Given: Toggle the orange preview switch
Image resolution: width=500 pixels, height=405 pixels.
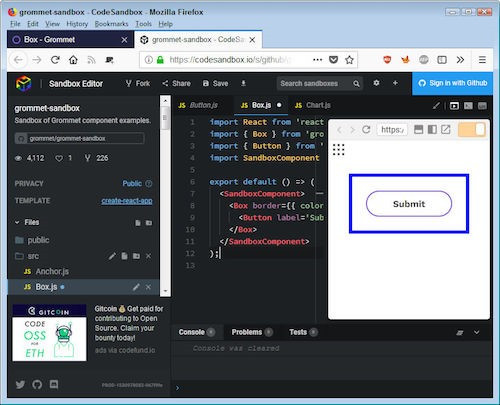Looking at the screenshot, I should point(472,130).
